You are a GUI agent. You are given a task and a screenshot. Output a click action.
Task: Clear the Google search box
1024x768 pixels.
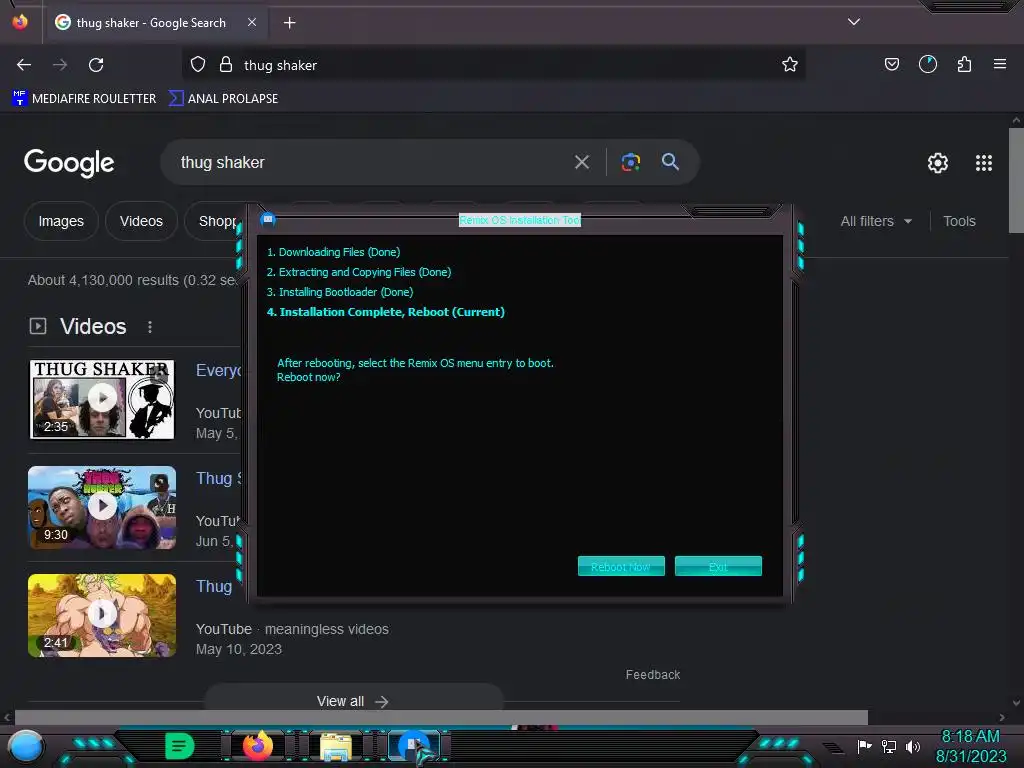(582, 162)
